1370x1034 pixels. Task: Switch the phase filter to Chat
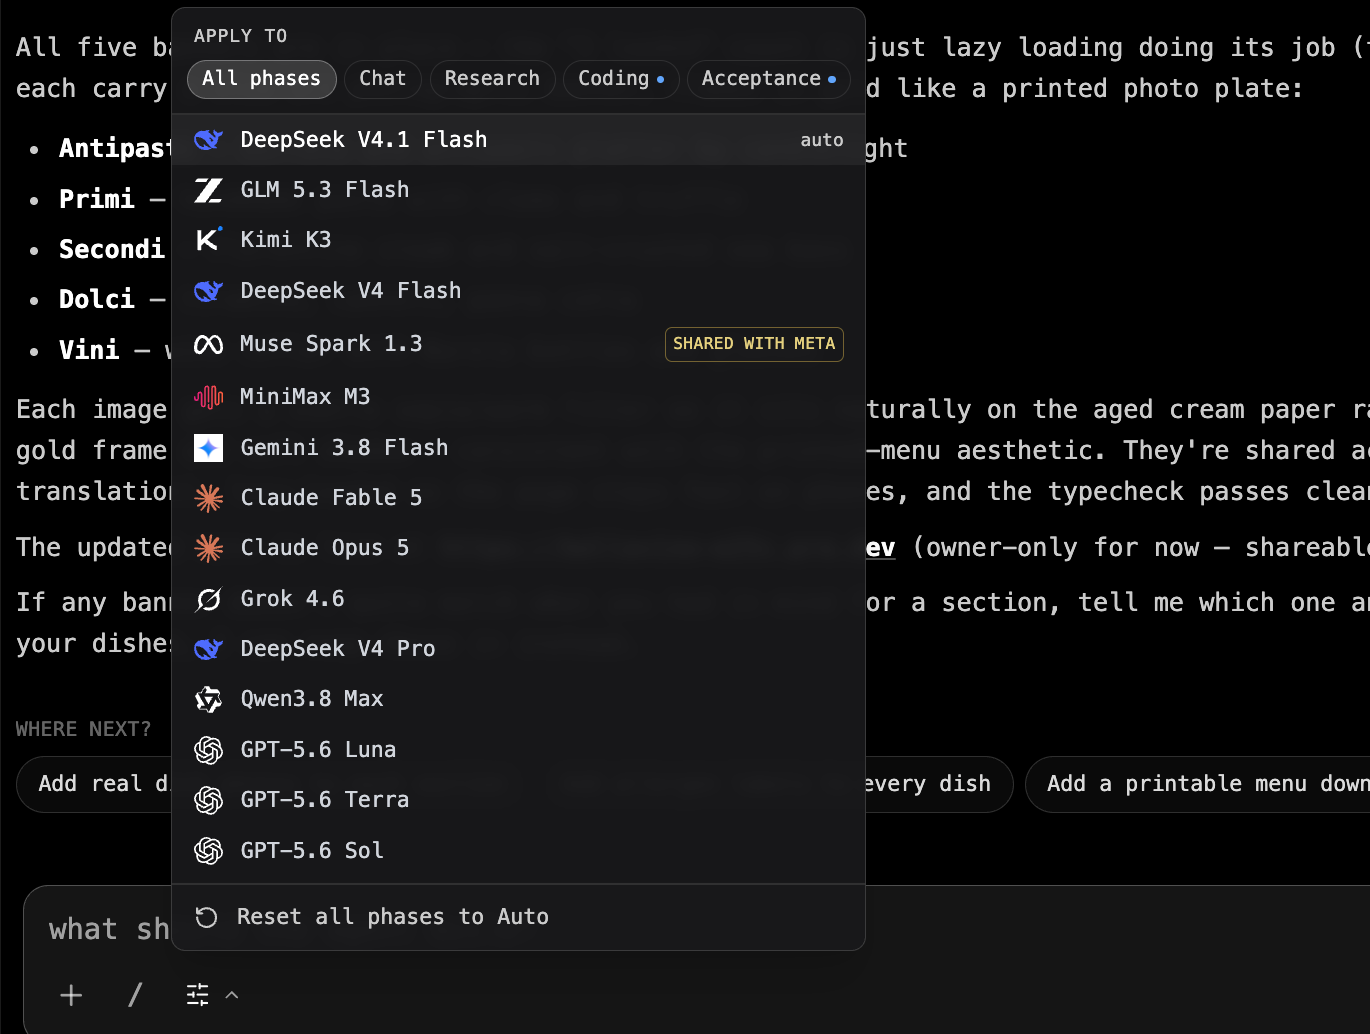(383, 79)
